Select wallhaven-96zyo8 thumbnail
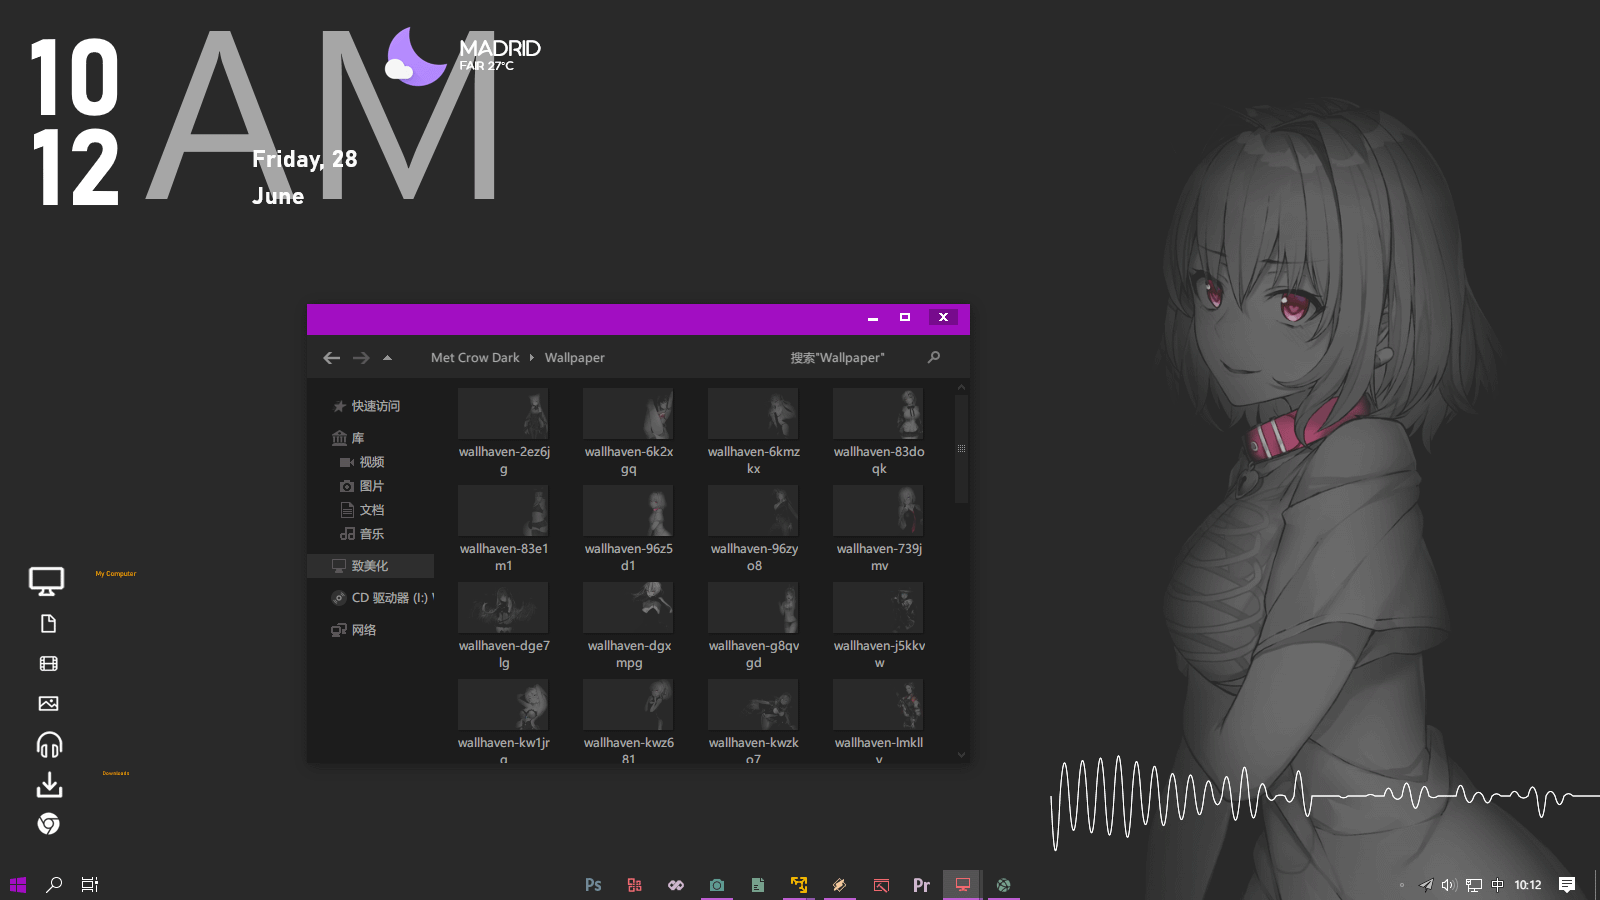 coord(753,511)
